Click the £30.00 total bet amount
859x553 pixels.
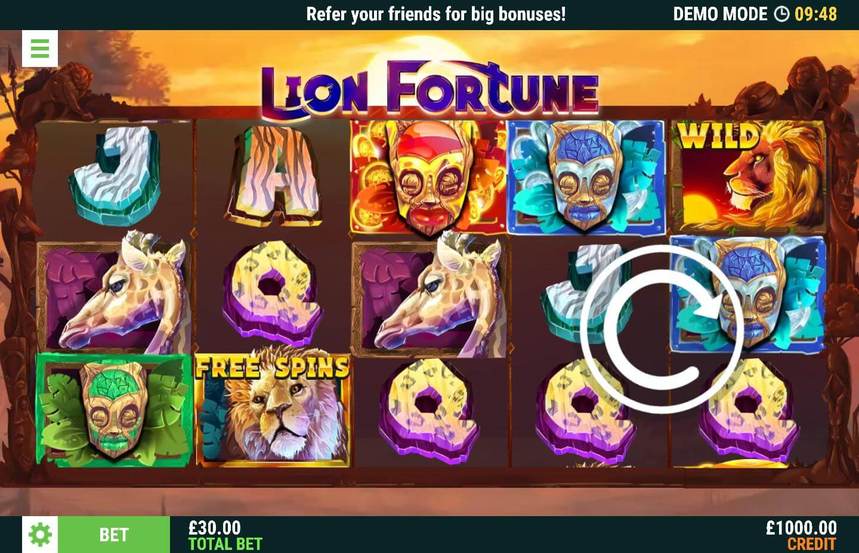coord(215,528)
